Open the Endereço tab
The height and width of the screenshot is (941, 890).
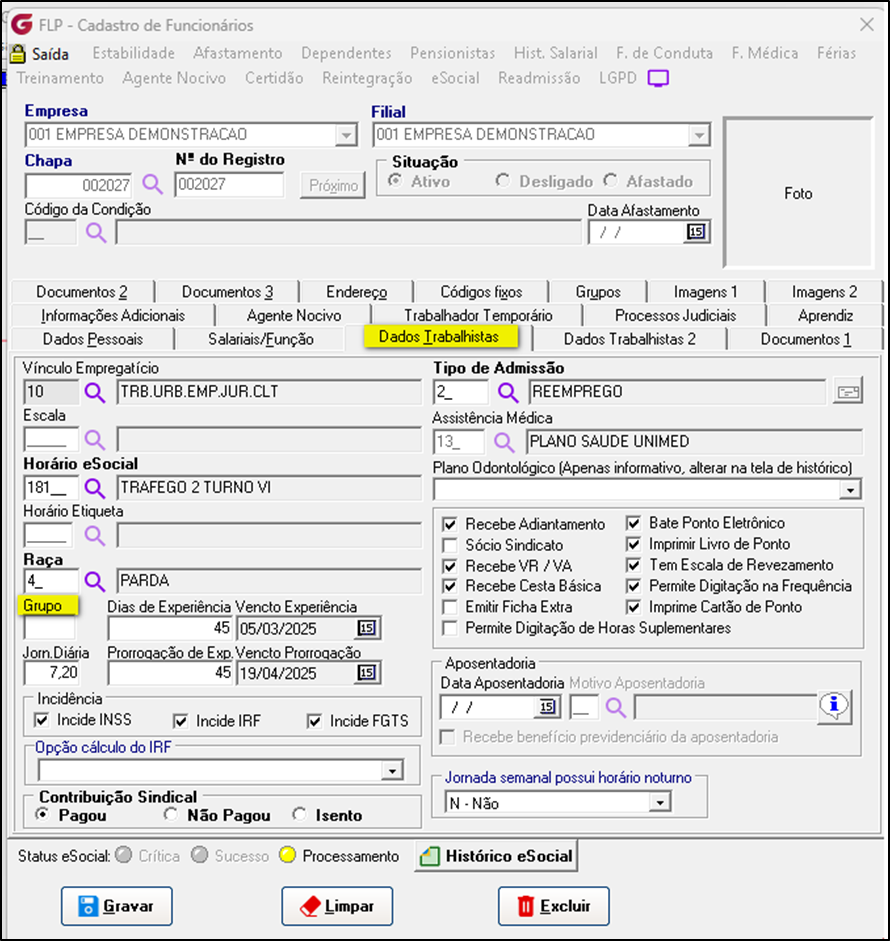pyautogui.click(x=356, y=292)
